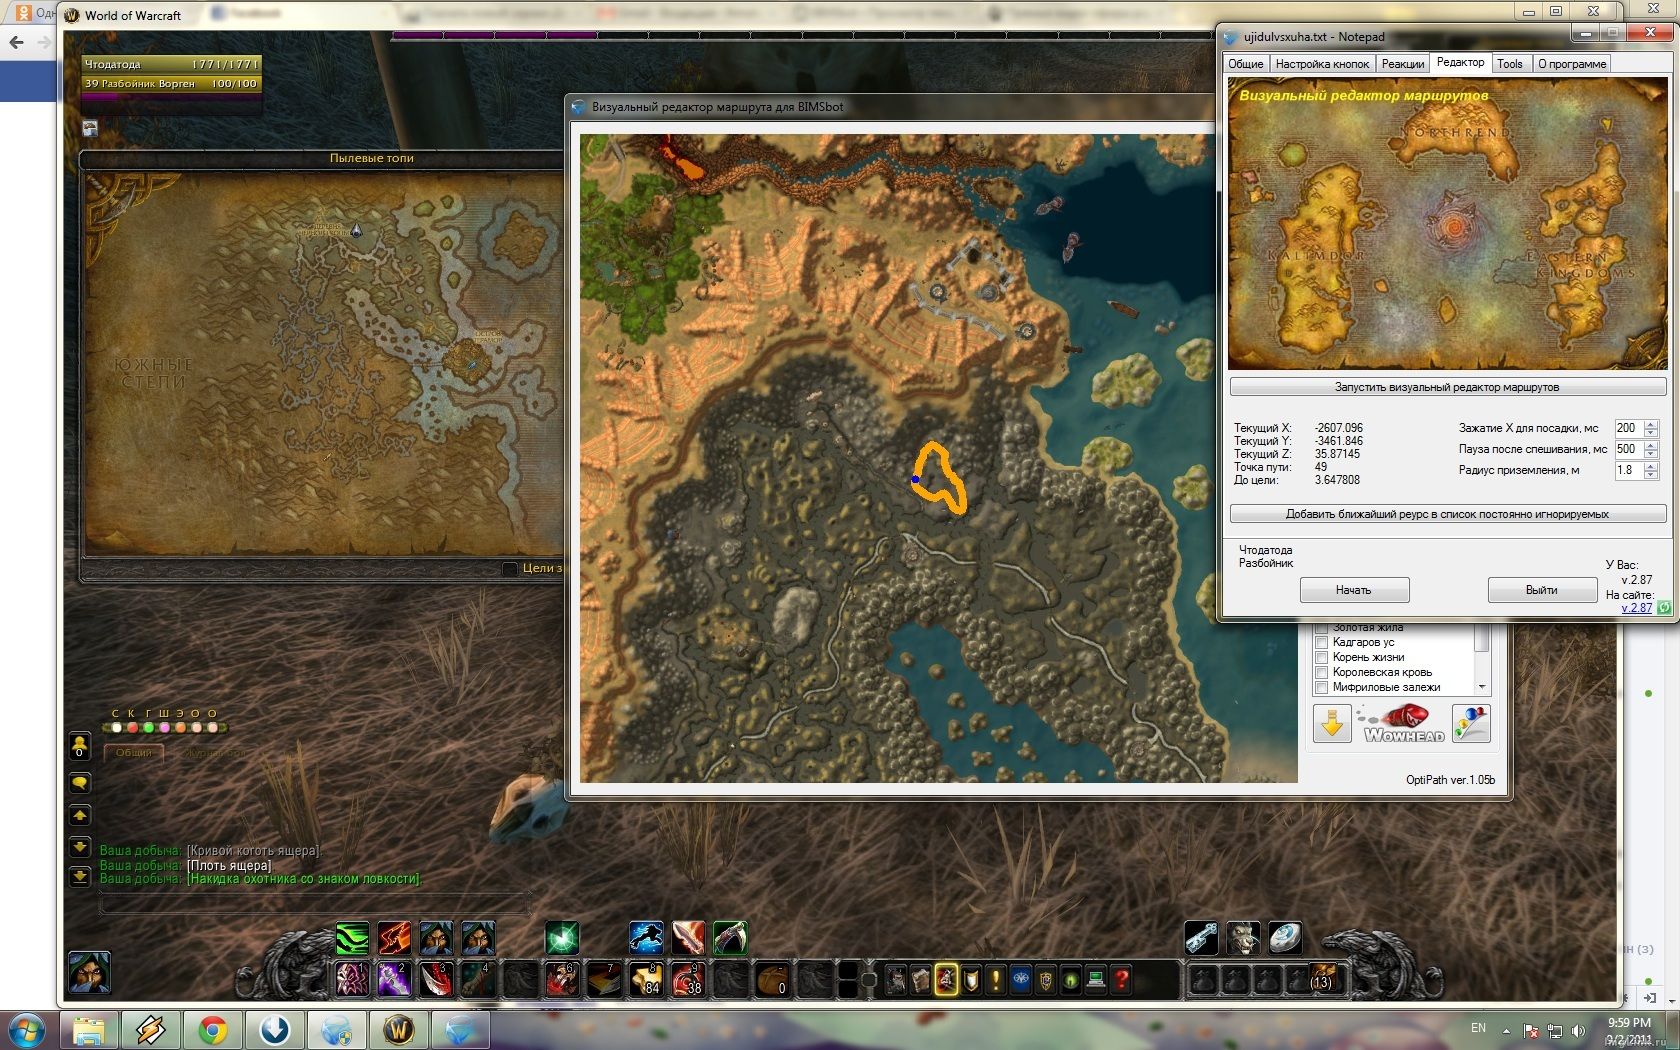The width and height of the screenshot is (1680, 1050).
Task: Select Общий chat tab in WoW
Action: point(134,753)
